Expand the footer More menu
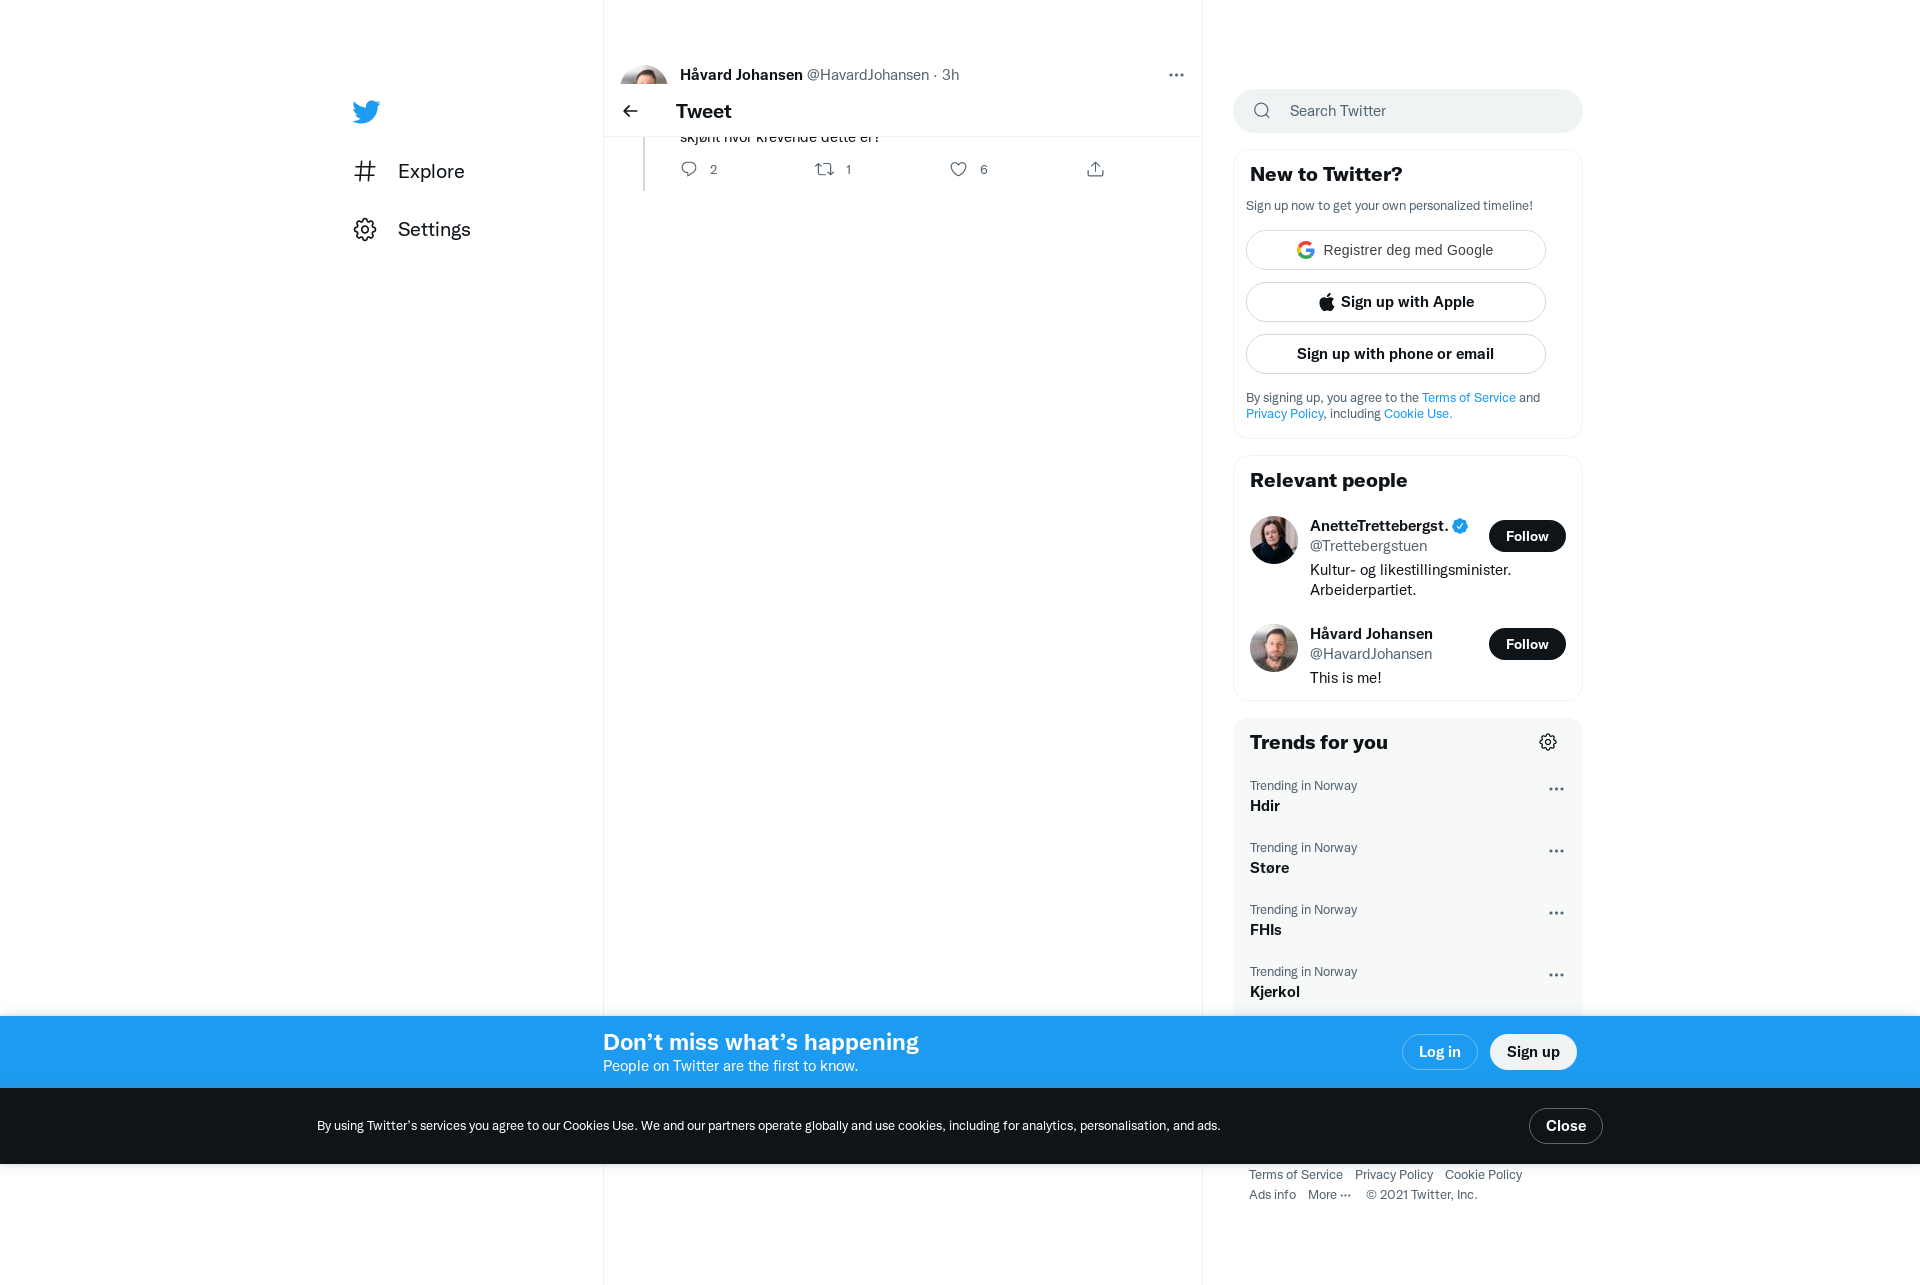The width and height of the screenshot is (1920, 1285). click(1329, 1195)
